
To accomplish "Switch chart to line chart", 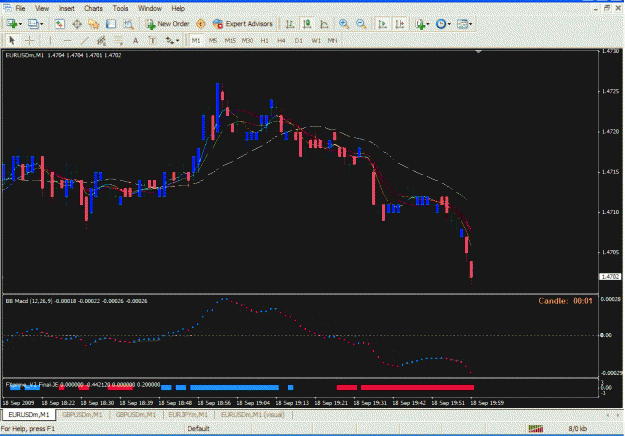I will point(324,24).
